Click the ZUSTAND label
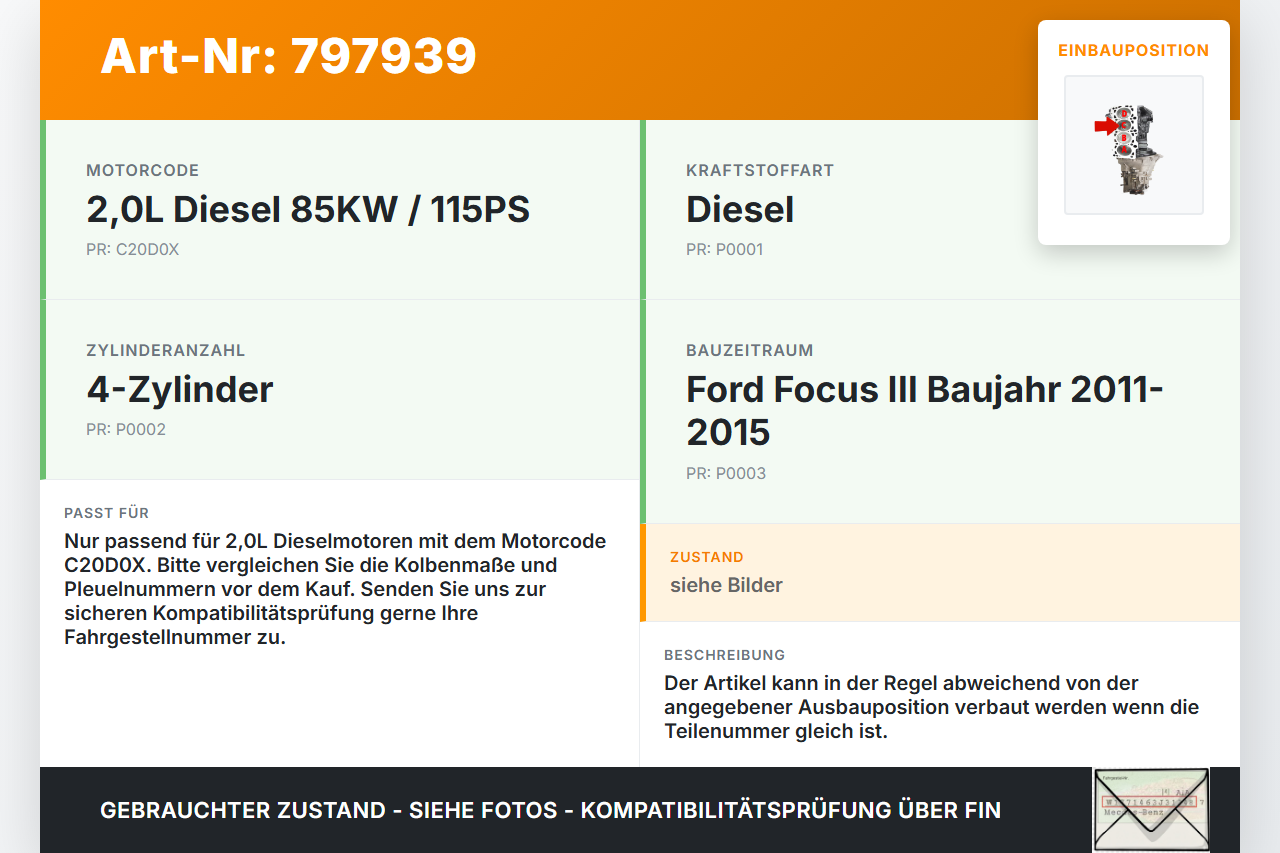This screenshot has width=1280, height=853. [707, 557]
